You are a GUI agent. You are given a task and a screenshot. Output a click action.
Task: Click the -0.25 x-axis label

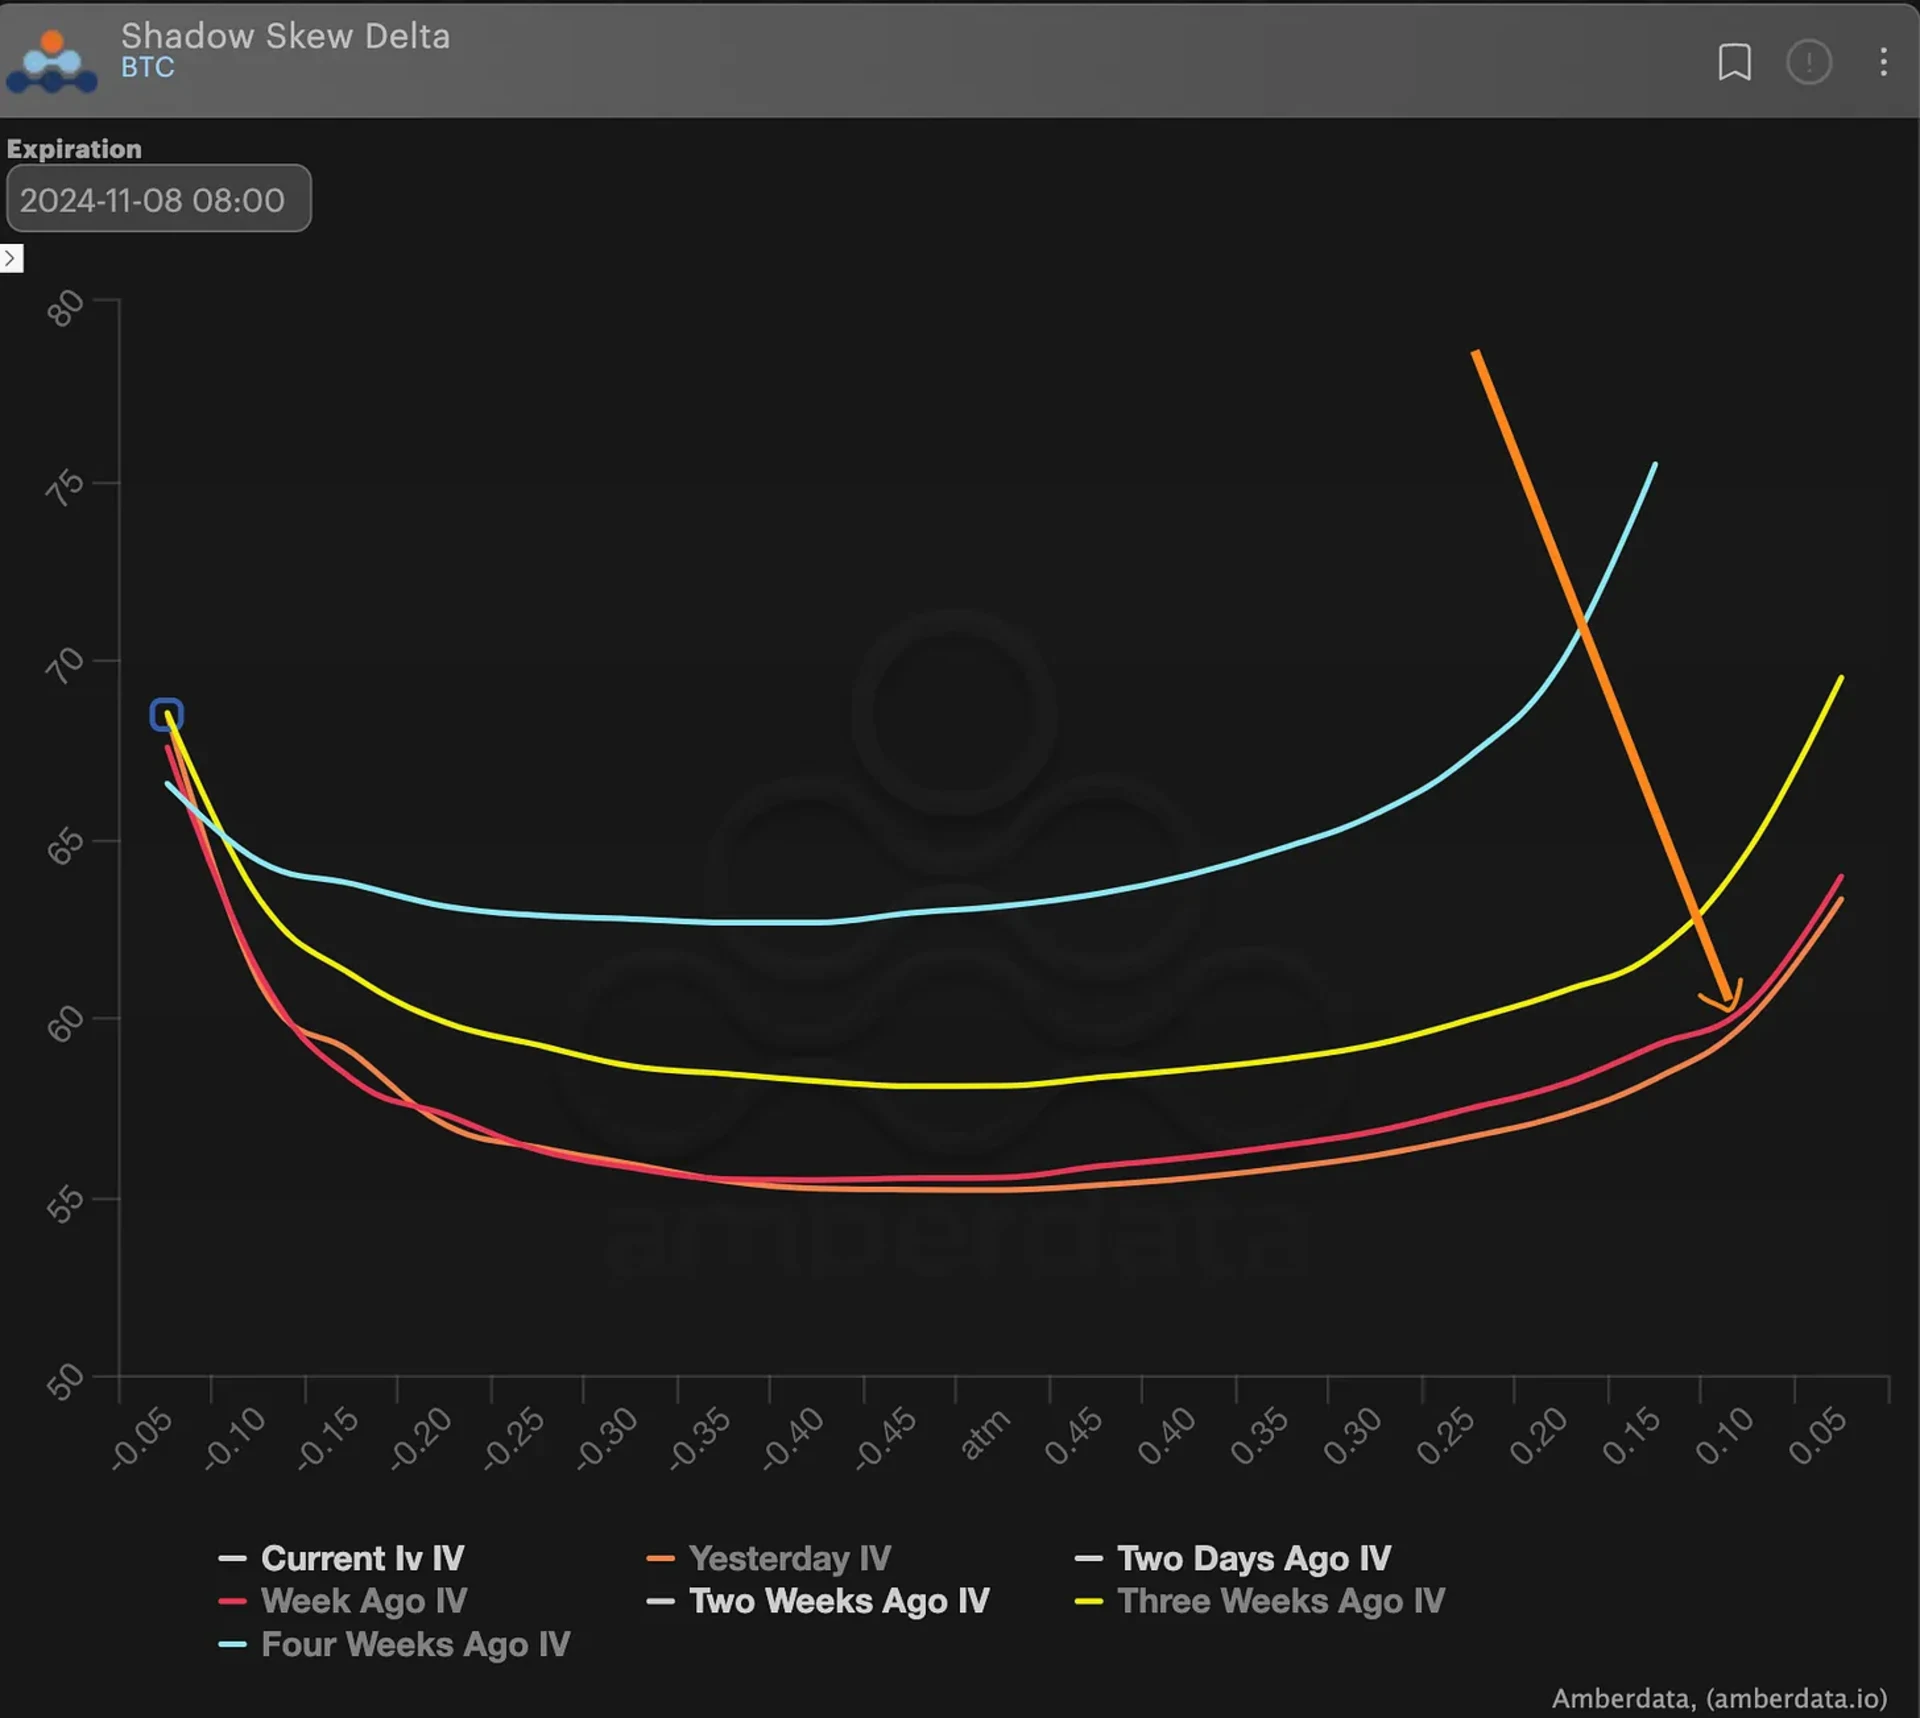tap(513, 1439)
